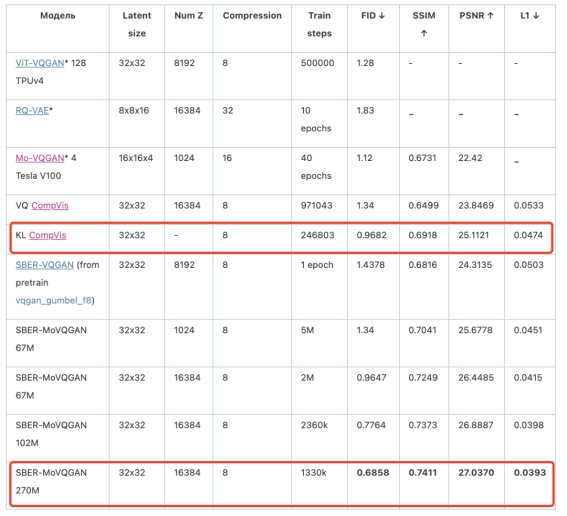This screenshot has height=516, width=567.
Task: Click the PSNR column header
Action: click(476, 16)
